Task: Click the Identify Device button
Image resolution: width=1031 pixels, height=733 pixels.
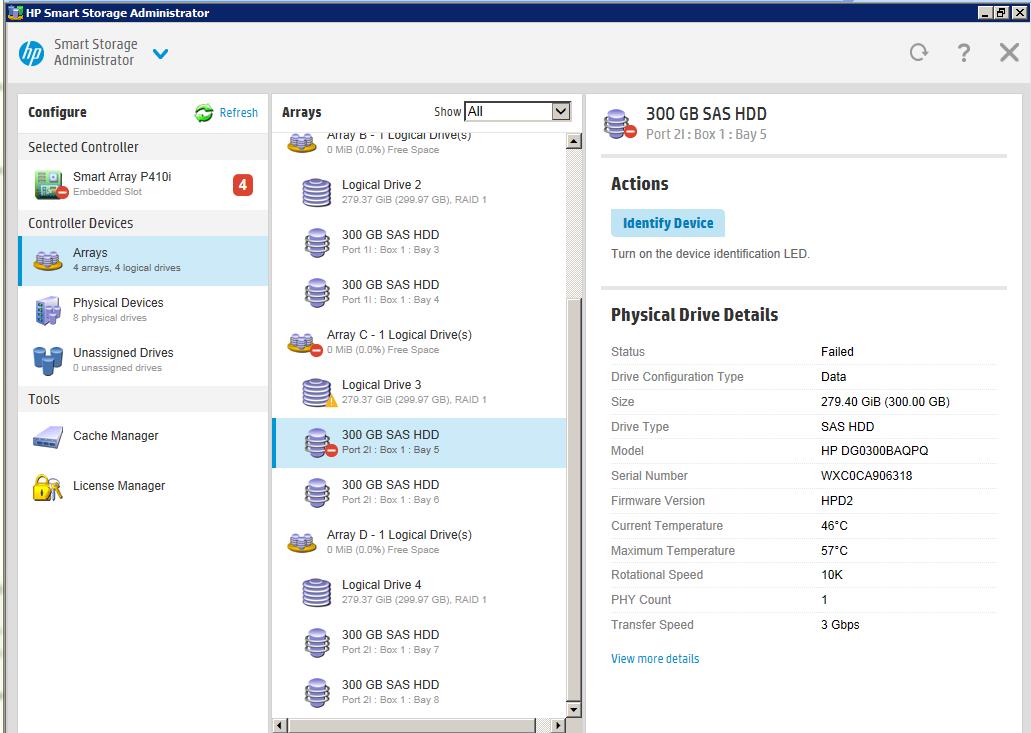Action: (668, 224)
